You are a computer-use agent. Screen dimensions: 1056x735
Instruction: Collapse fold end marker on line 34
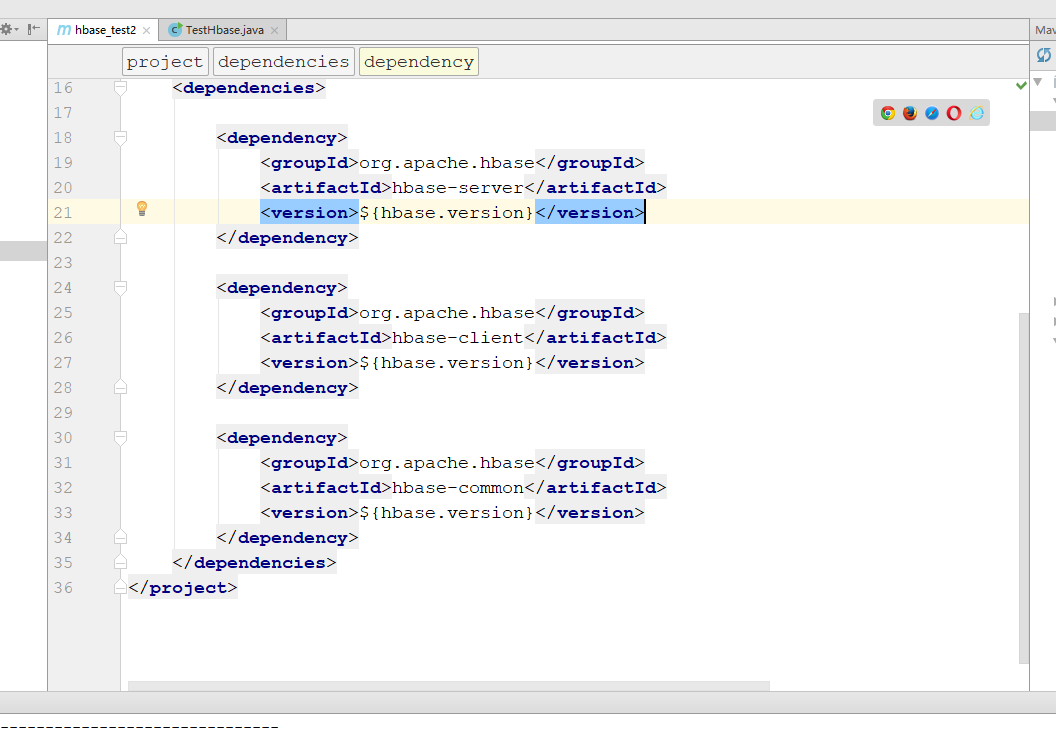[121, 537]
